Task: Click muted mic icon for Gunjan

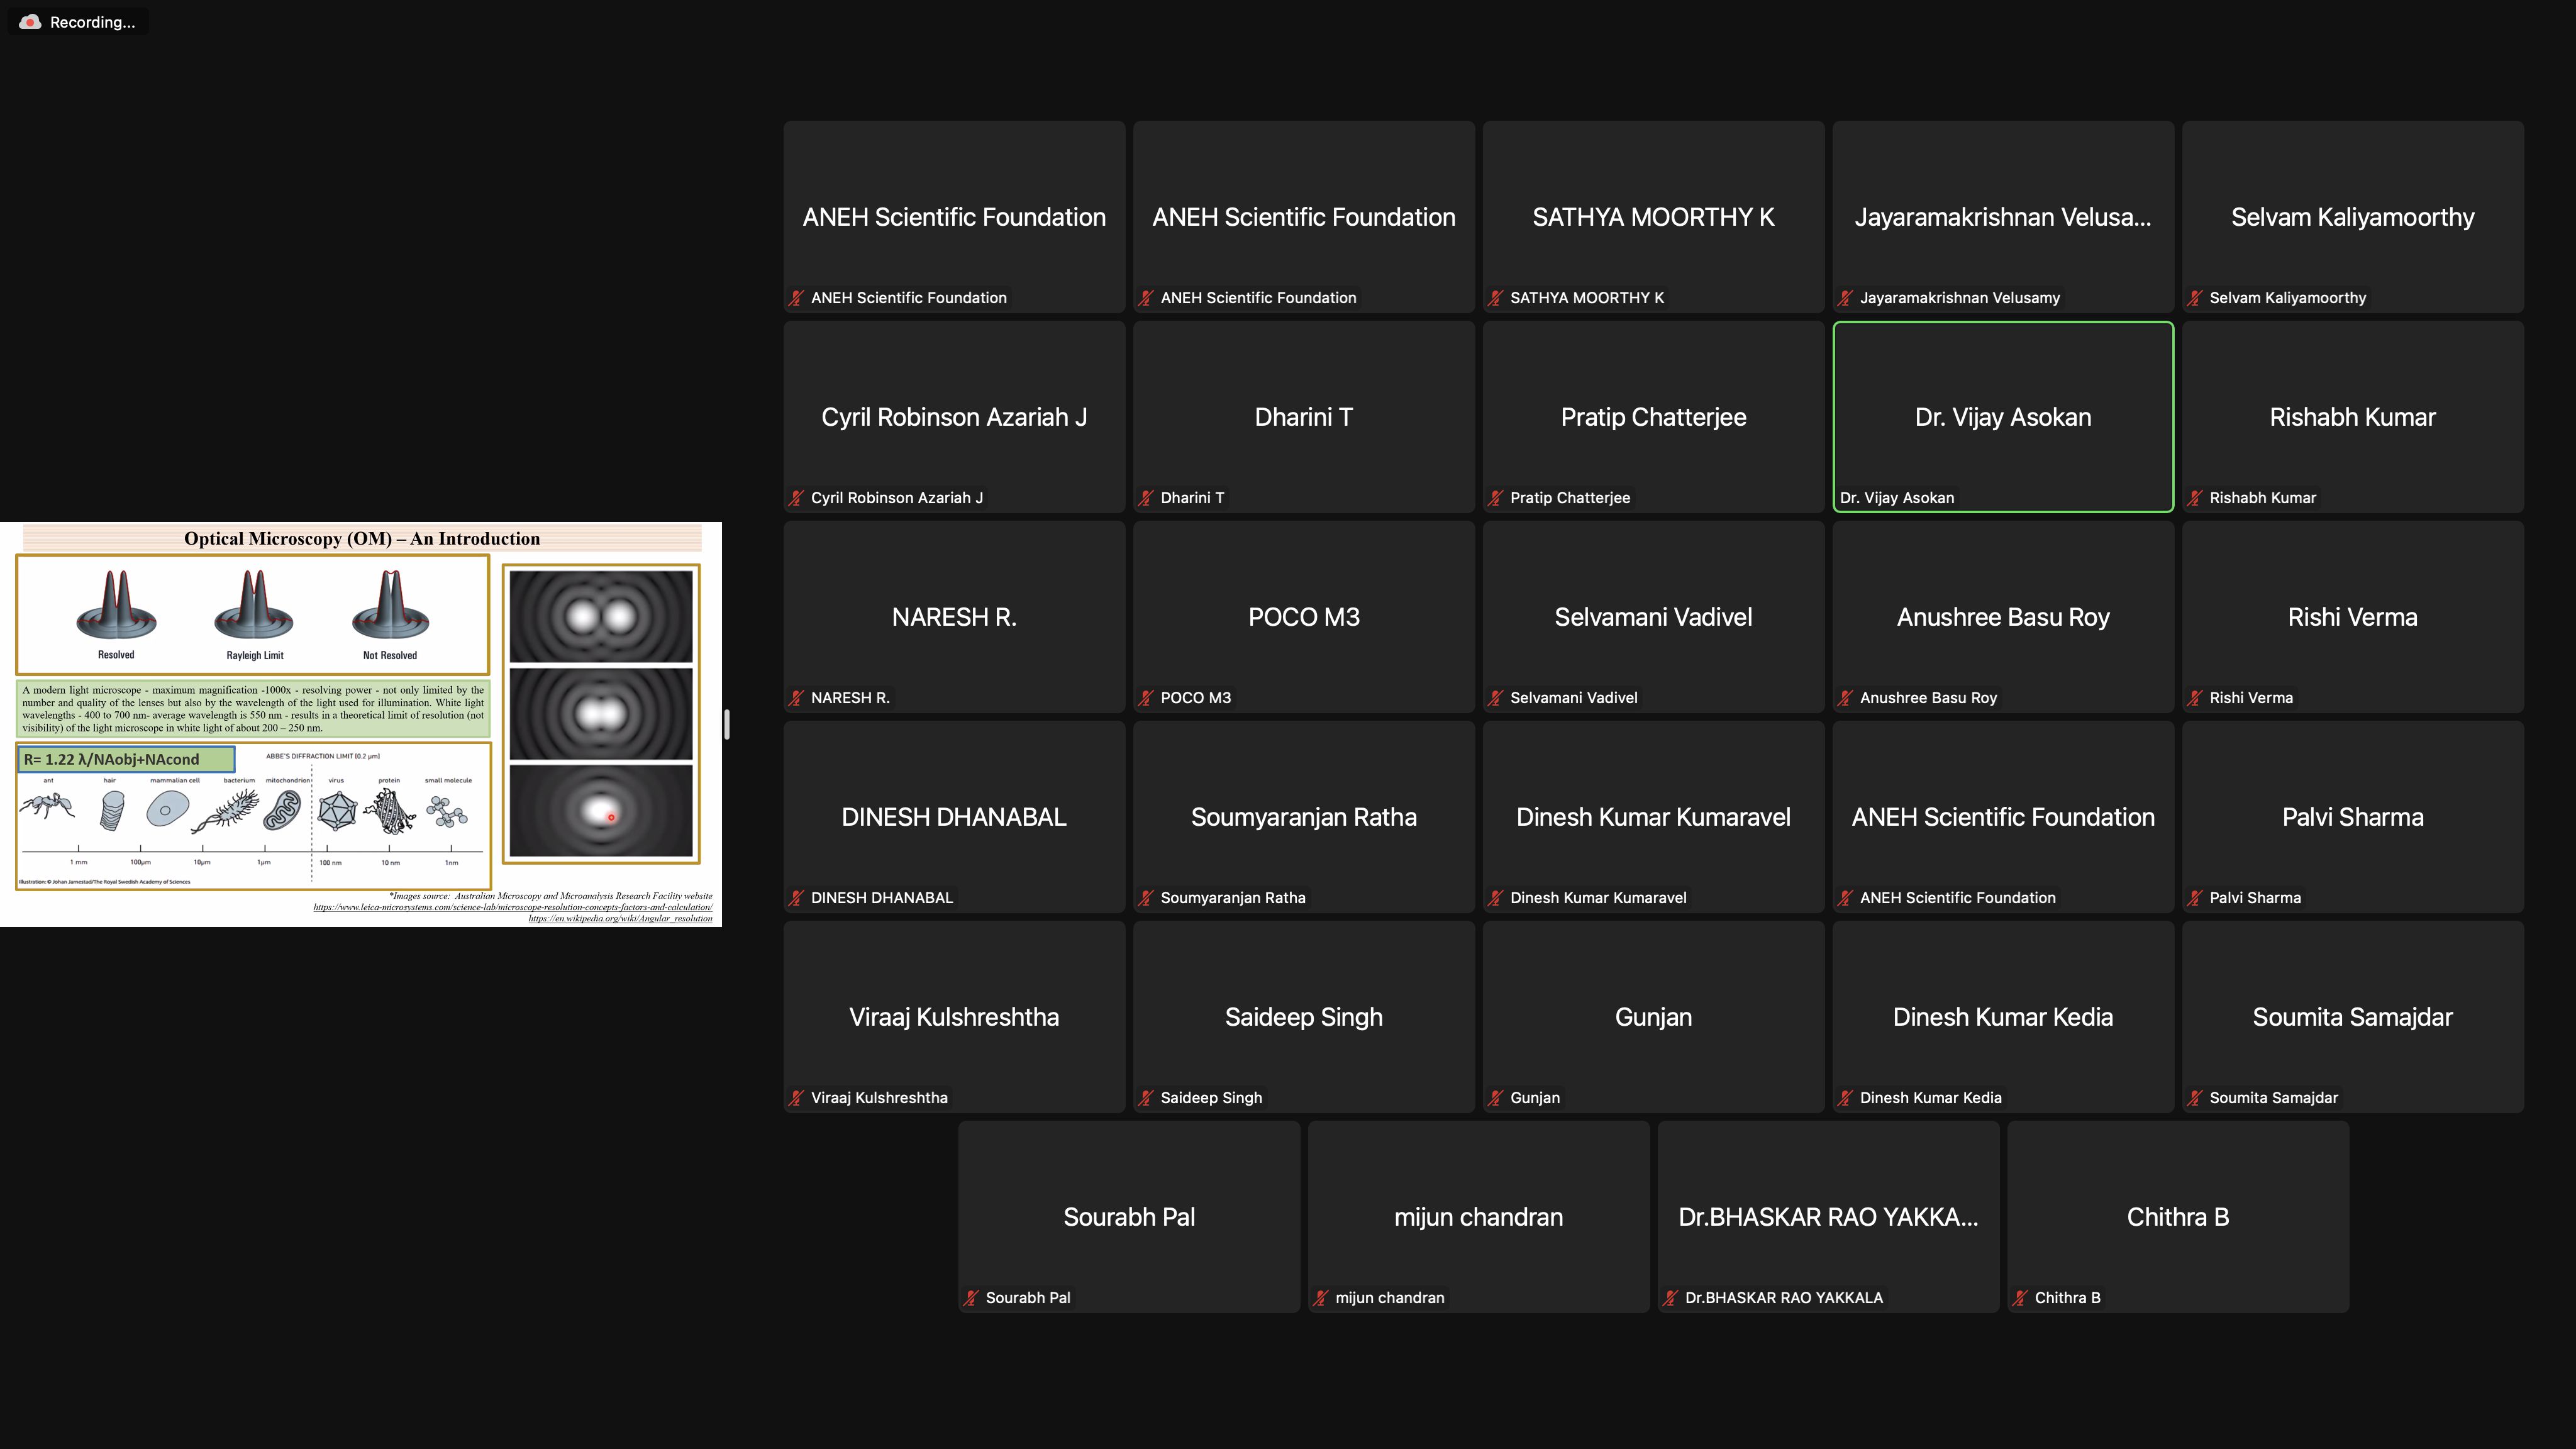Action: [1495, 1098]
